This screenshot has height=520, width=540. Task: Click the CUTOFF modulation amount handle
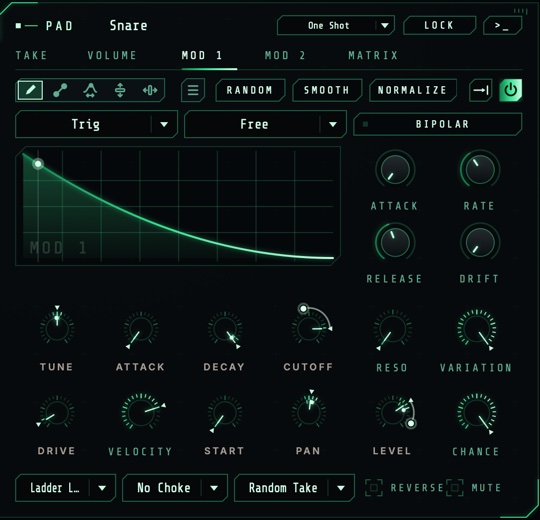pos(303,308)
